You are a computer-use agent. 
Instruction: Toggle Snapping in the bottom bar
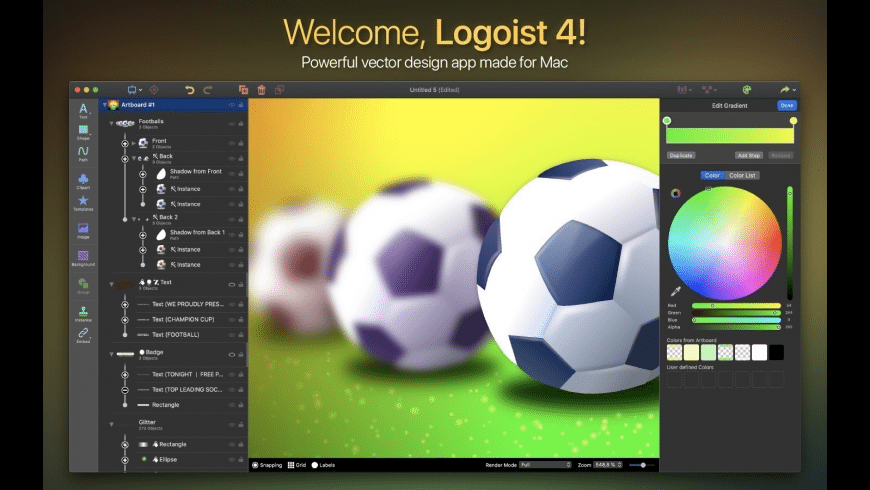(267, 465)
